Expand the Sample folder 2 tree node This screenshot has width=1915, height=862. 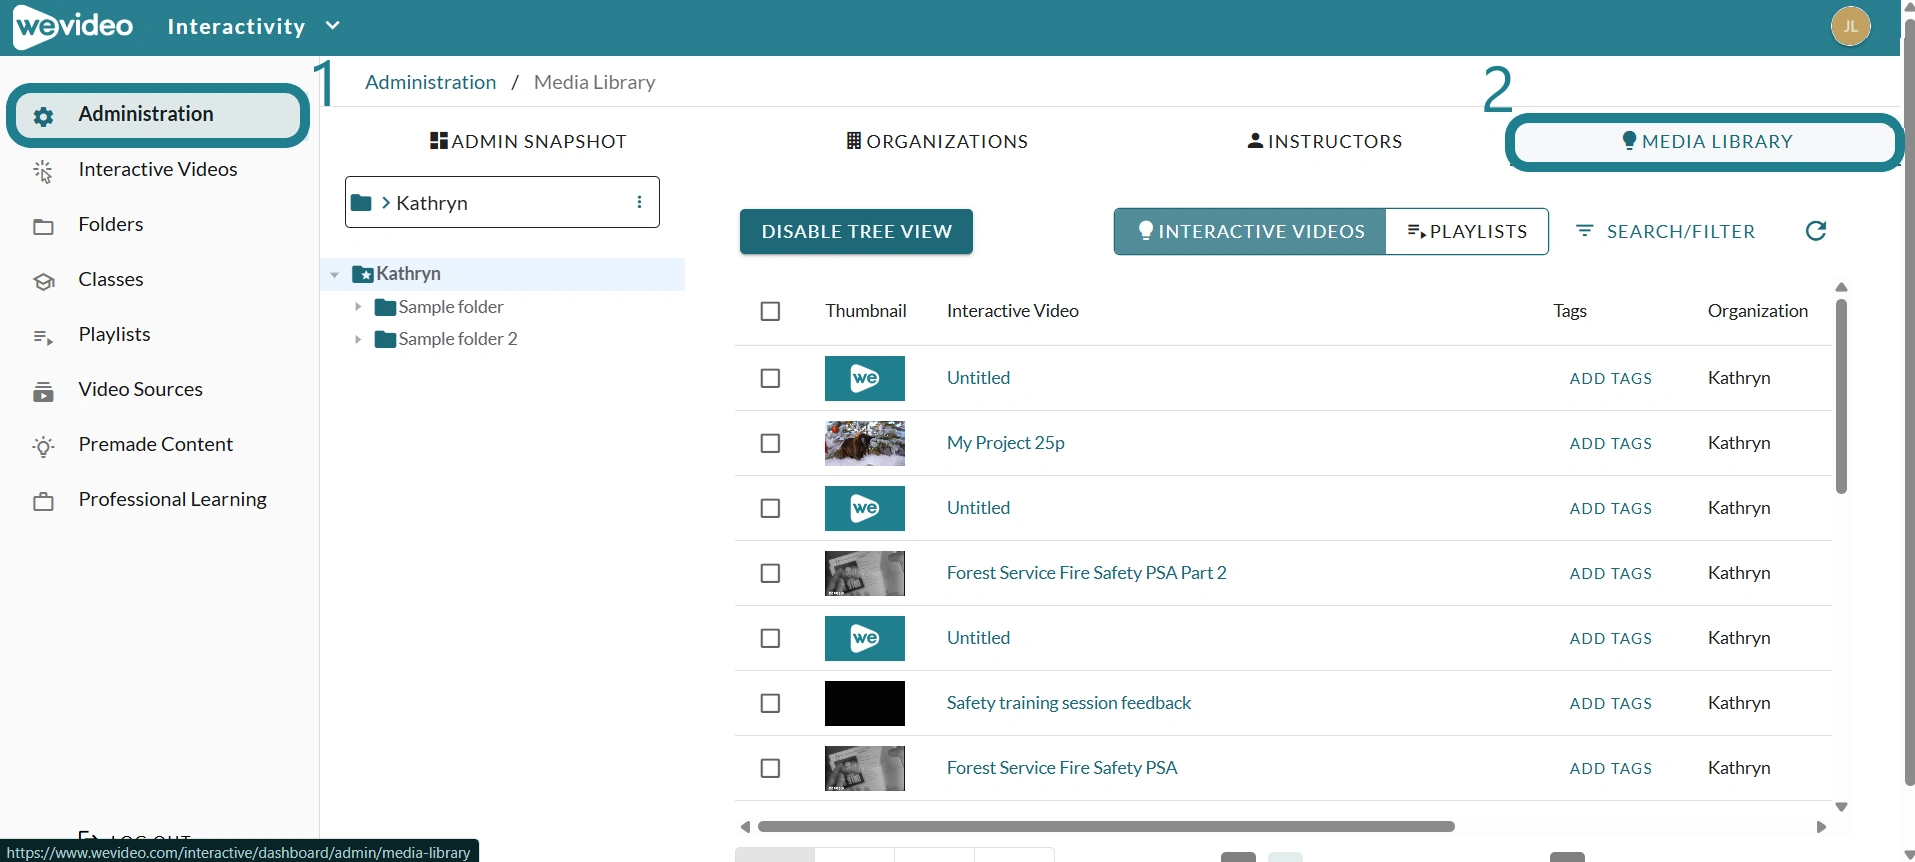(358, 339)
